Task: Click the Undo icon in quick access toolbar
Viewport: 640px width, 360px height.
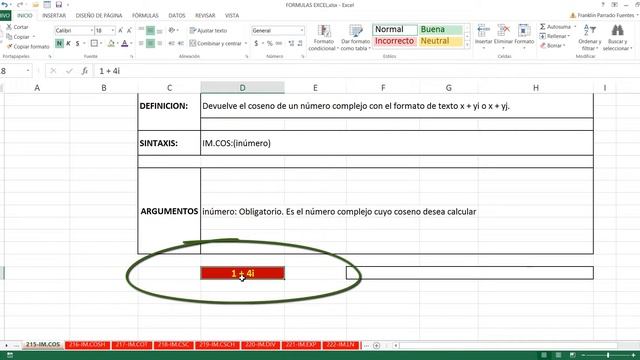Action: pyautogui.click(x=4, y=5)
